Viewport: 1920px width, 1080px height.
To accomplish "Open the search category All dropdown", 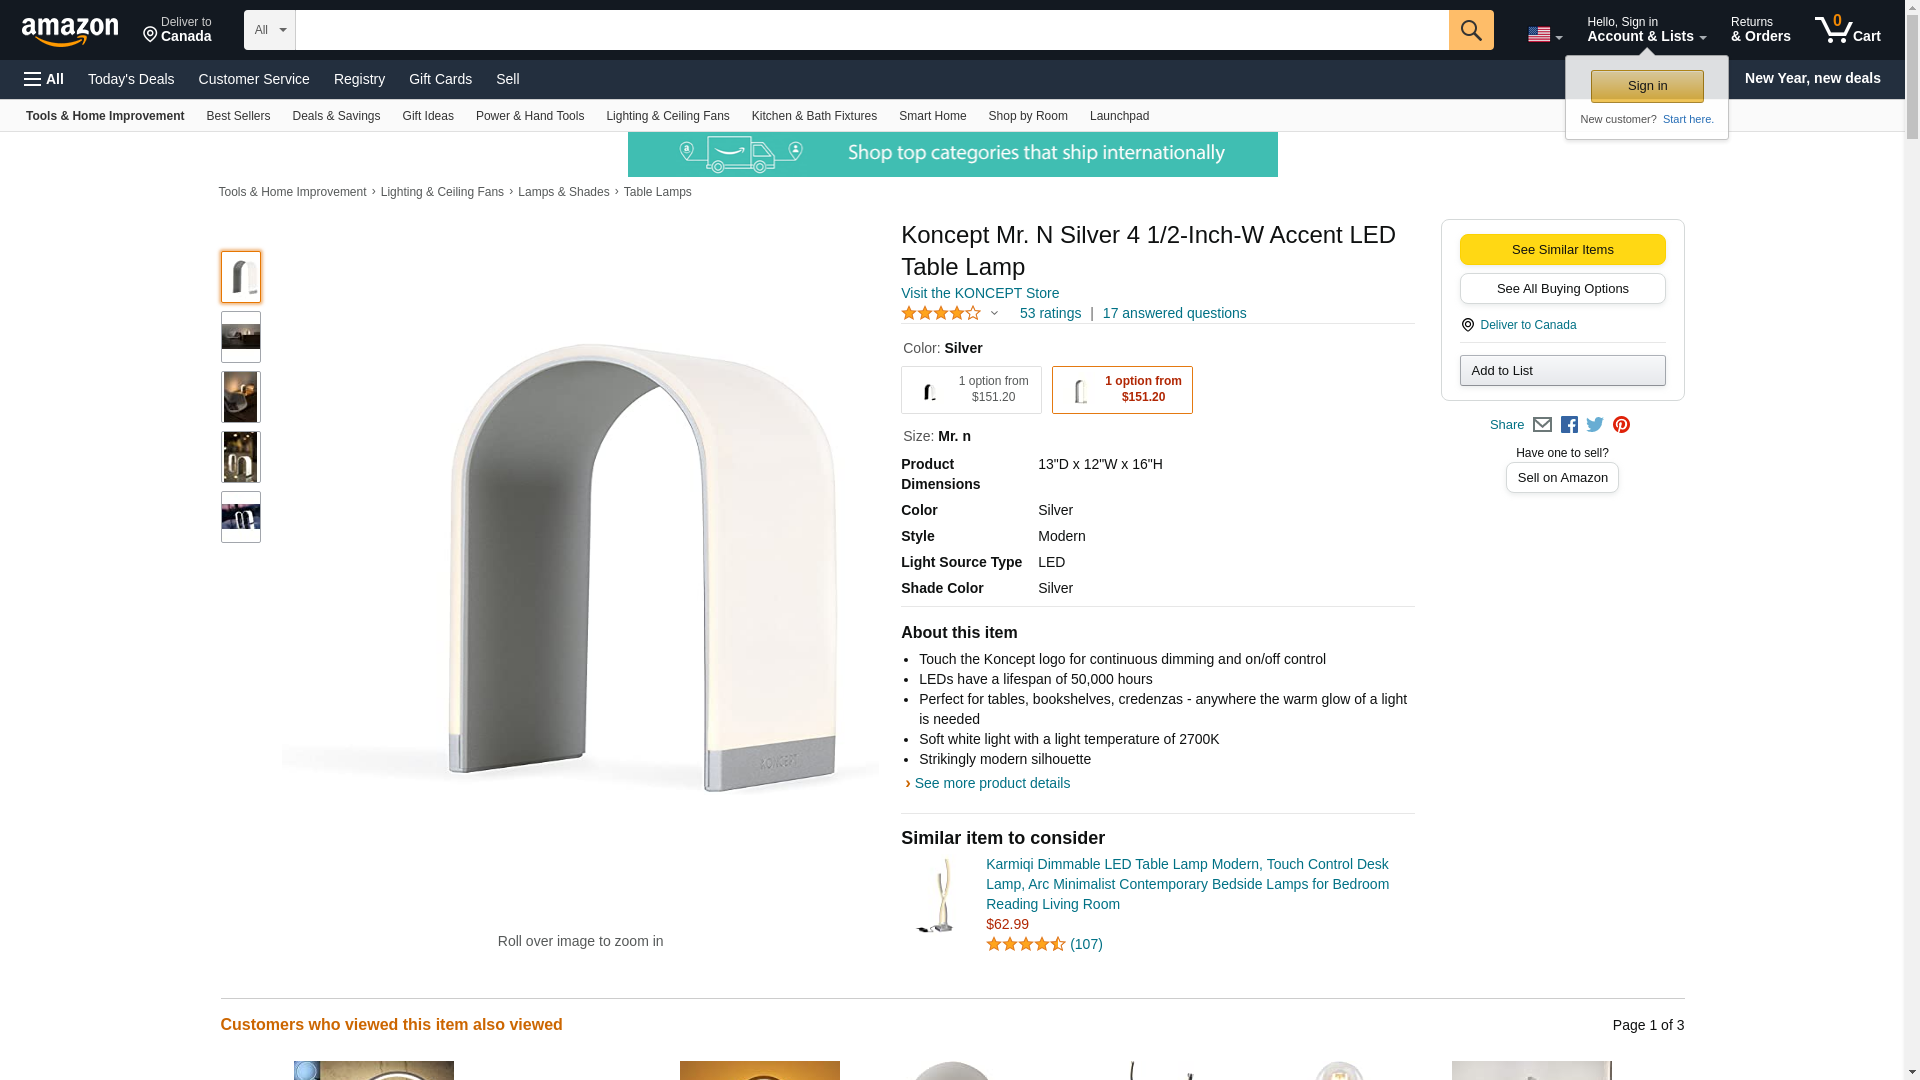I will pyautogui.click(x=269, y=30).
